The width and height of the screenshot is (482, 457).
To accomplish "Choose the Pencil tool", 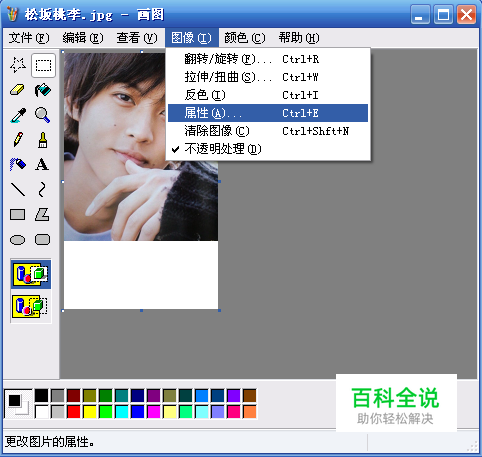I will click(18, 140).
